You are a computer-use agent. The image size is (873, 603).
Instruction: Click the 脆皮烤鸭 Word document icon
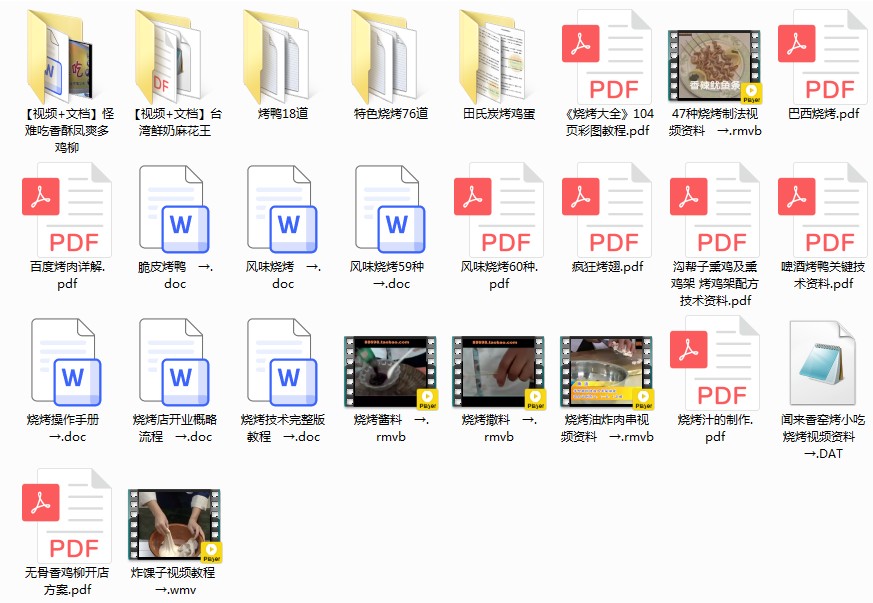[x=175, y=209]
